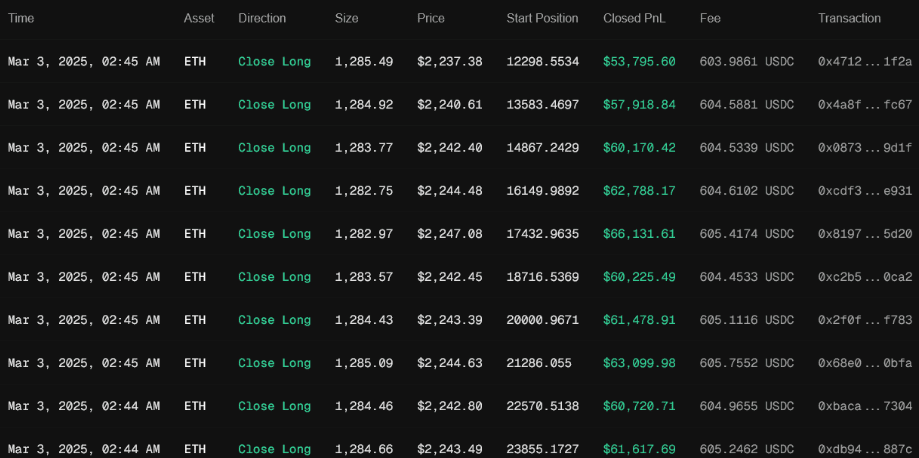Open the 0xbaca transaction hash link
Image resolution: width=919 pixels, height=458 pixels.
(865, 406)
